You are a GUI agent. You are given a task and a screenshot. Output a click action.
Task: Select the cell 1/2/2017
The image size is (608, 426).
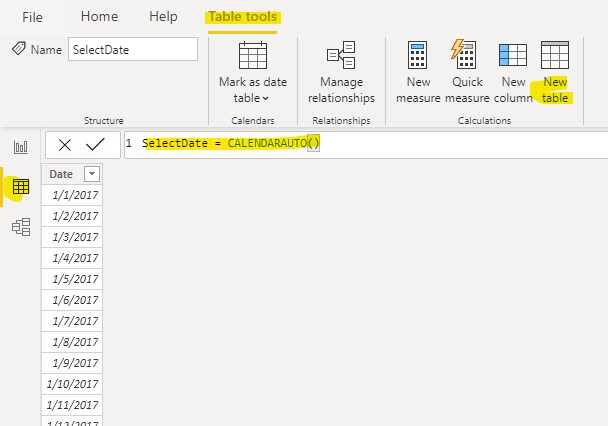[x=72, y=216]
